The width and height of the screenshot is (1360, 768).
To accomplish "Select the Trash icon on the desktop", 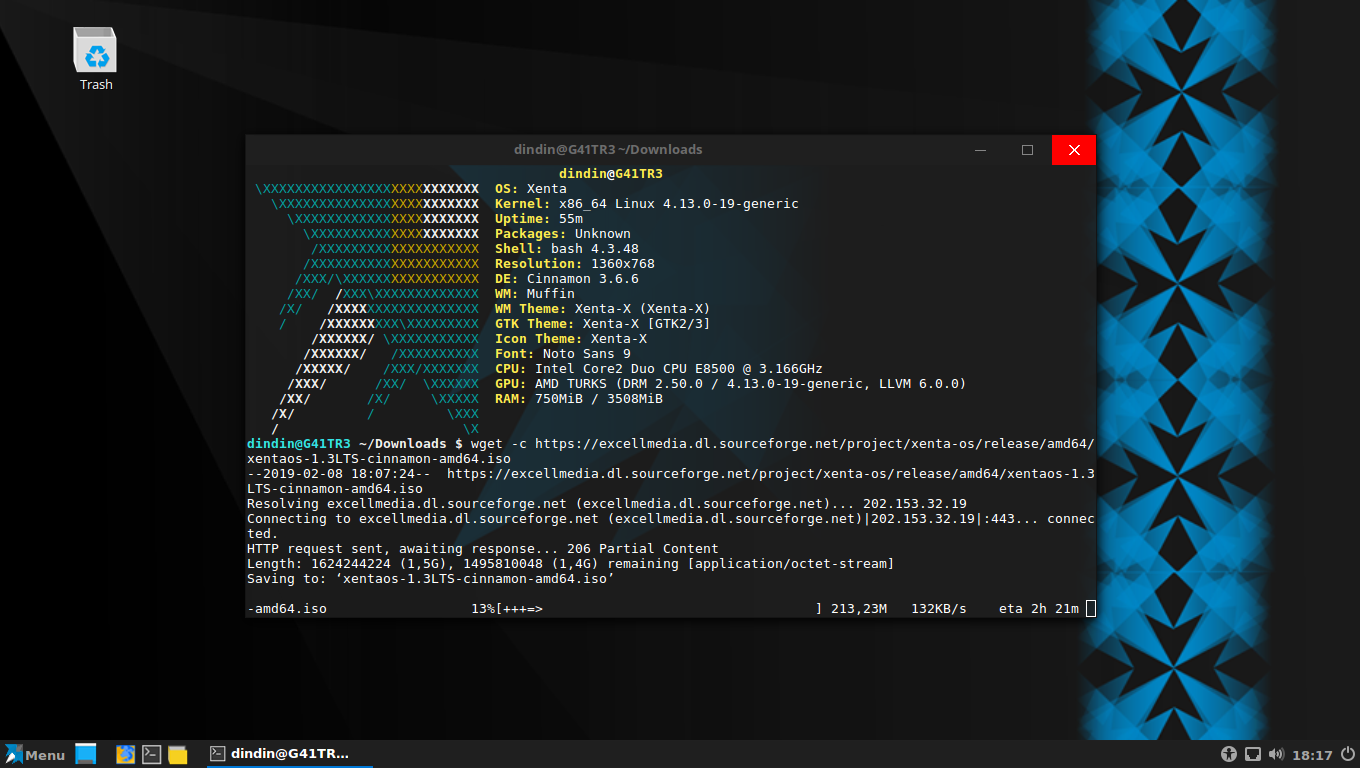I will (96, 59).
